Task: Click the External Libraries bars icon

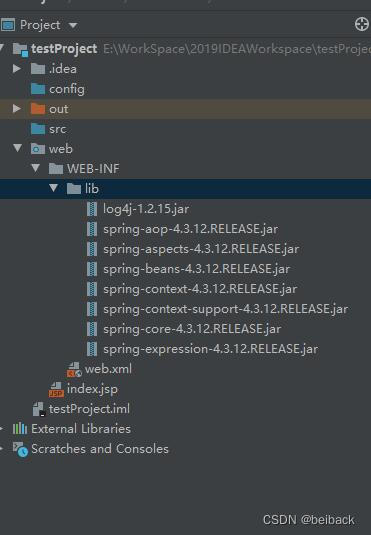Action: pos(20,429)
